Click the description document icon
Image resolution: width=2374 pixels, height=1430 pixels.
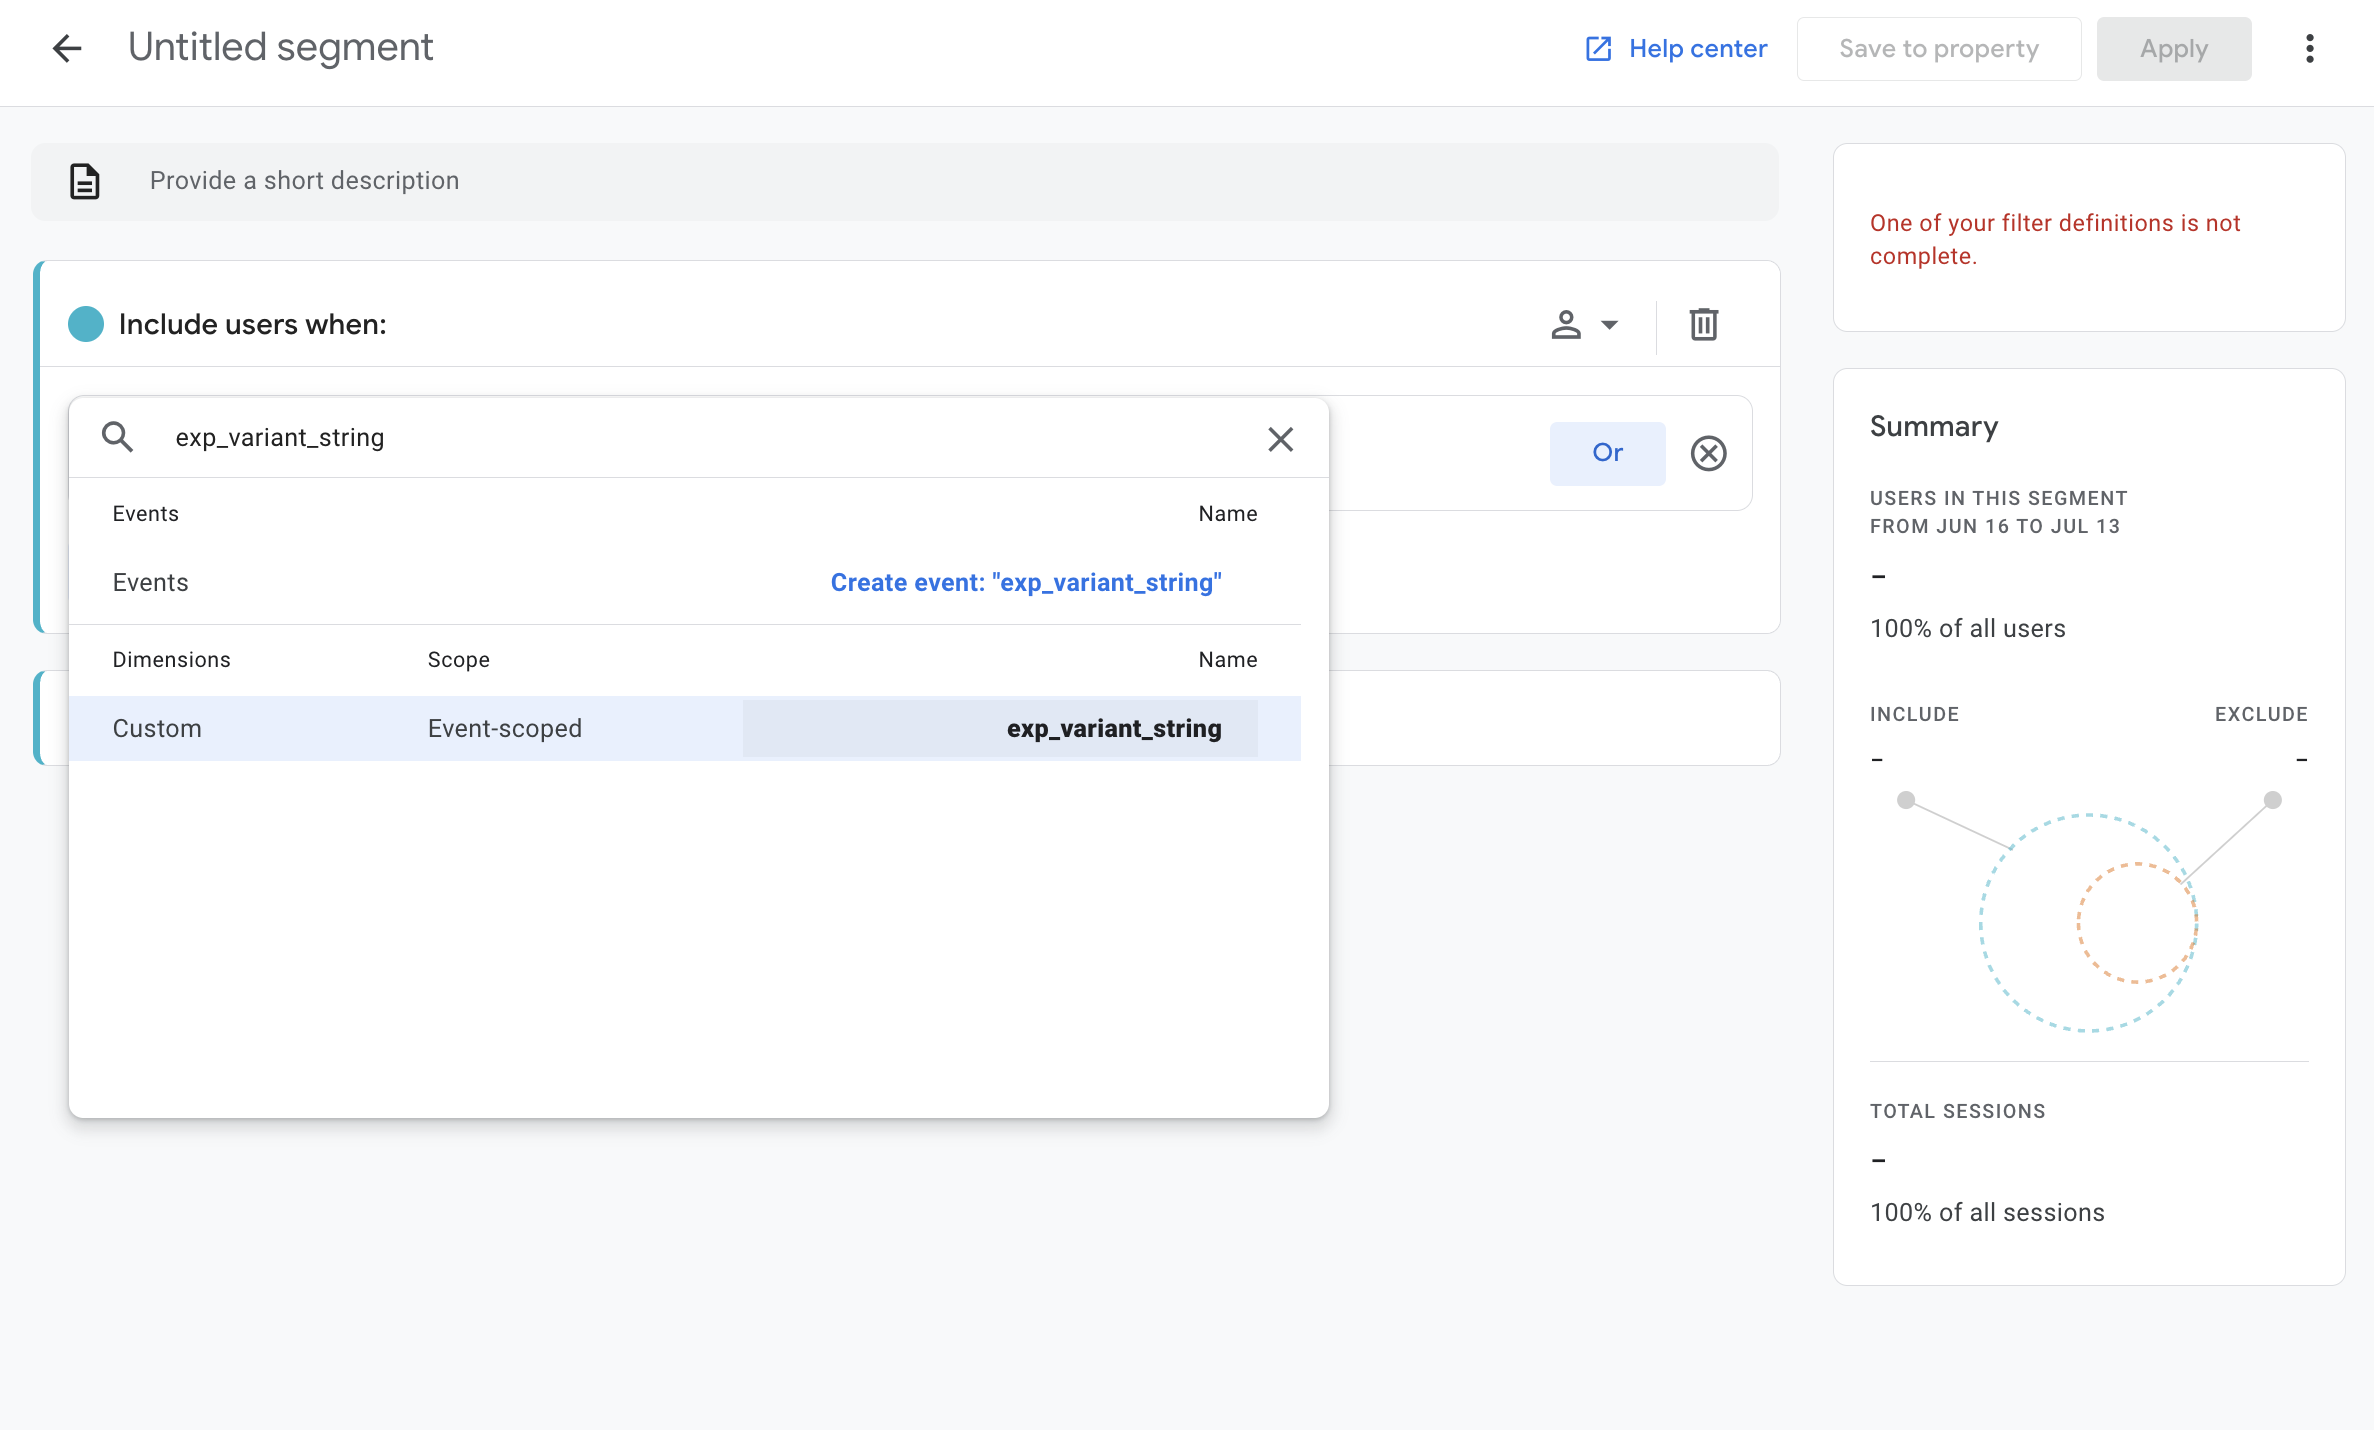click(85, 181)
